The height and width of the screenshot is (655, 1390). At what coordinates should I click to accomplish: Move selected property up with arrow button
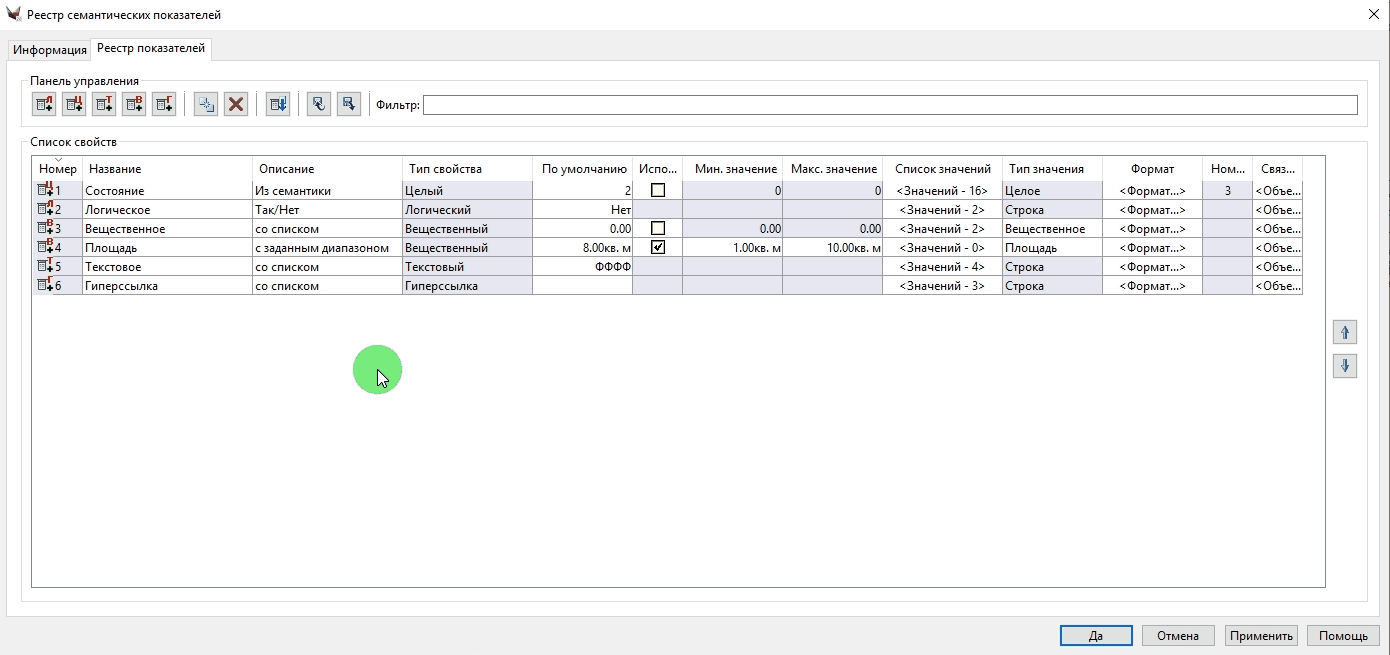coord(1345,333)
